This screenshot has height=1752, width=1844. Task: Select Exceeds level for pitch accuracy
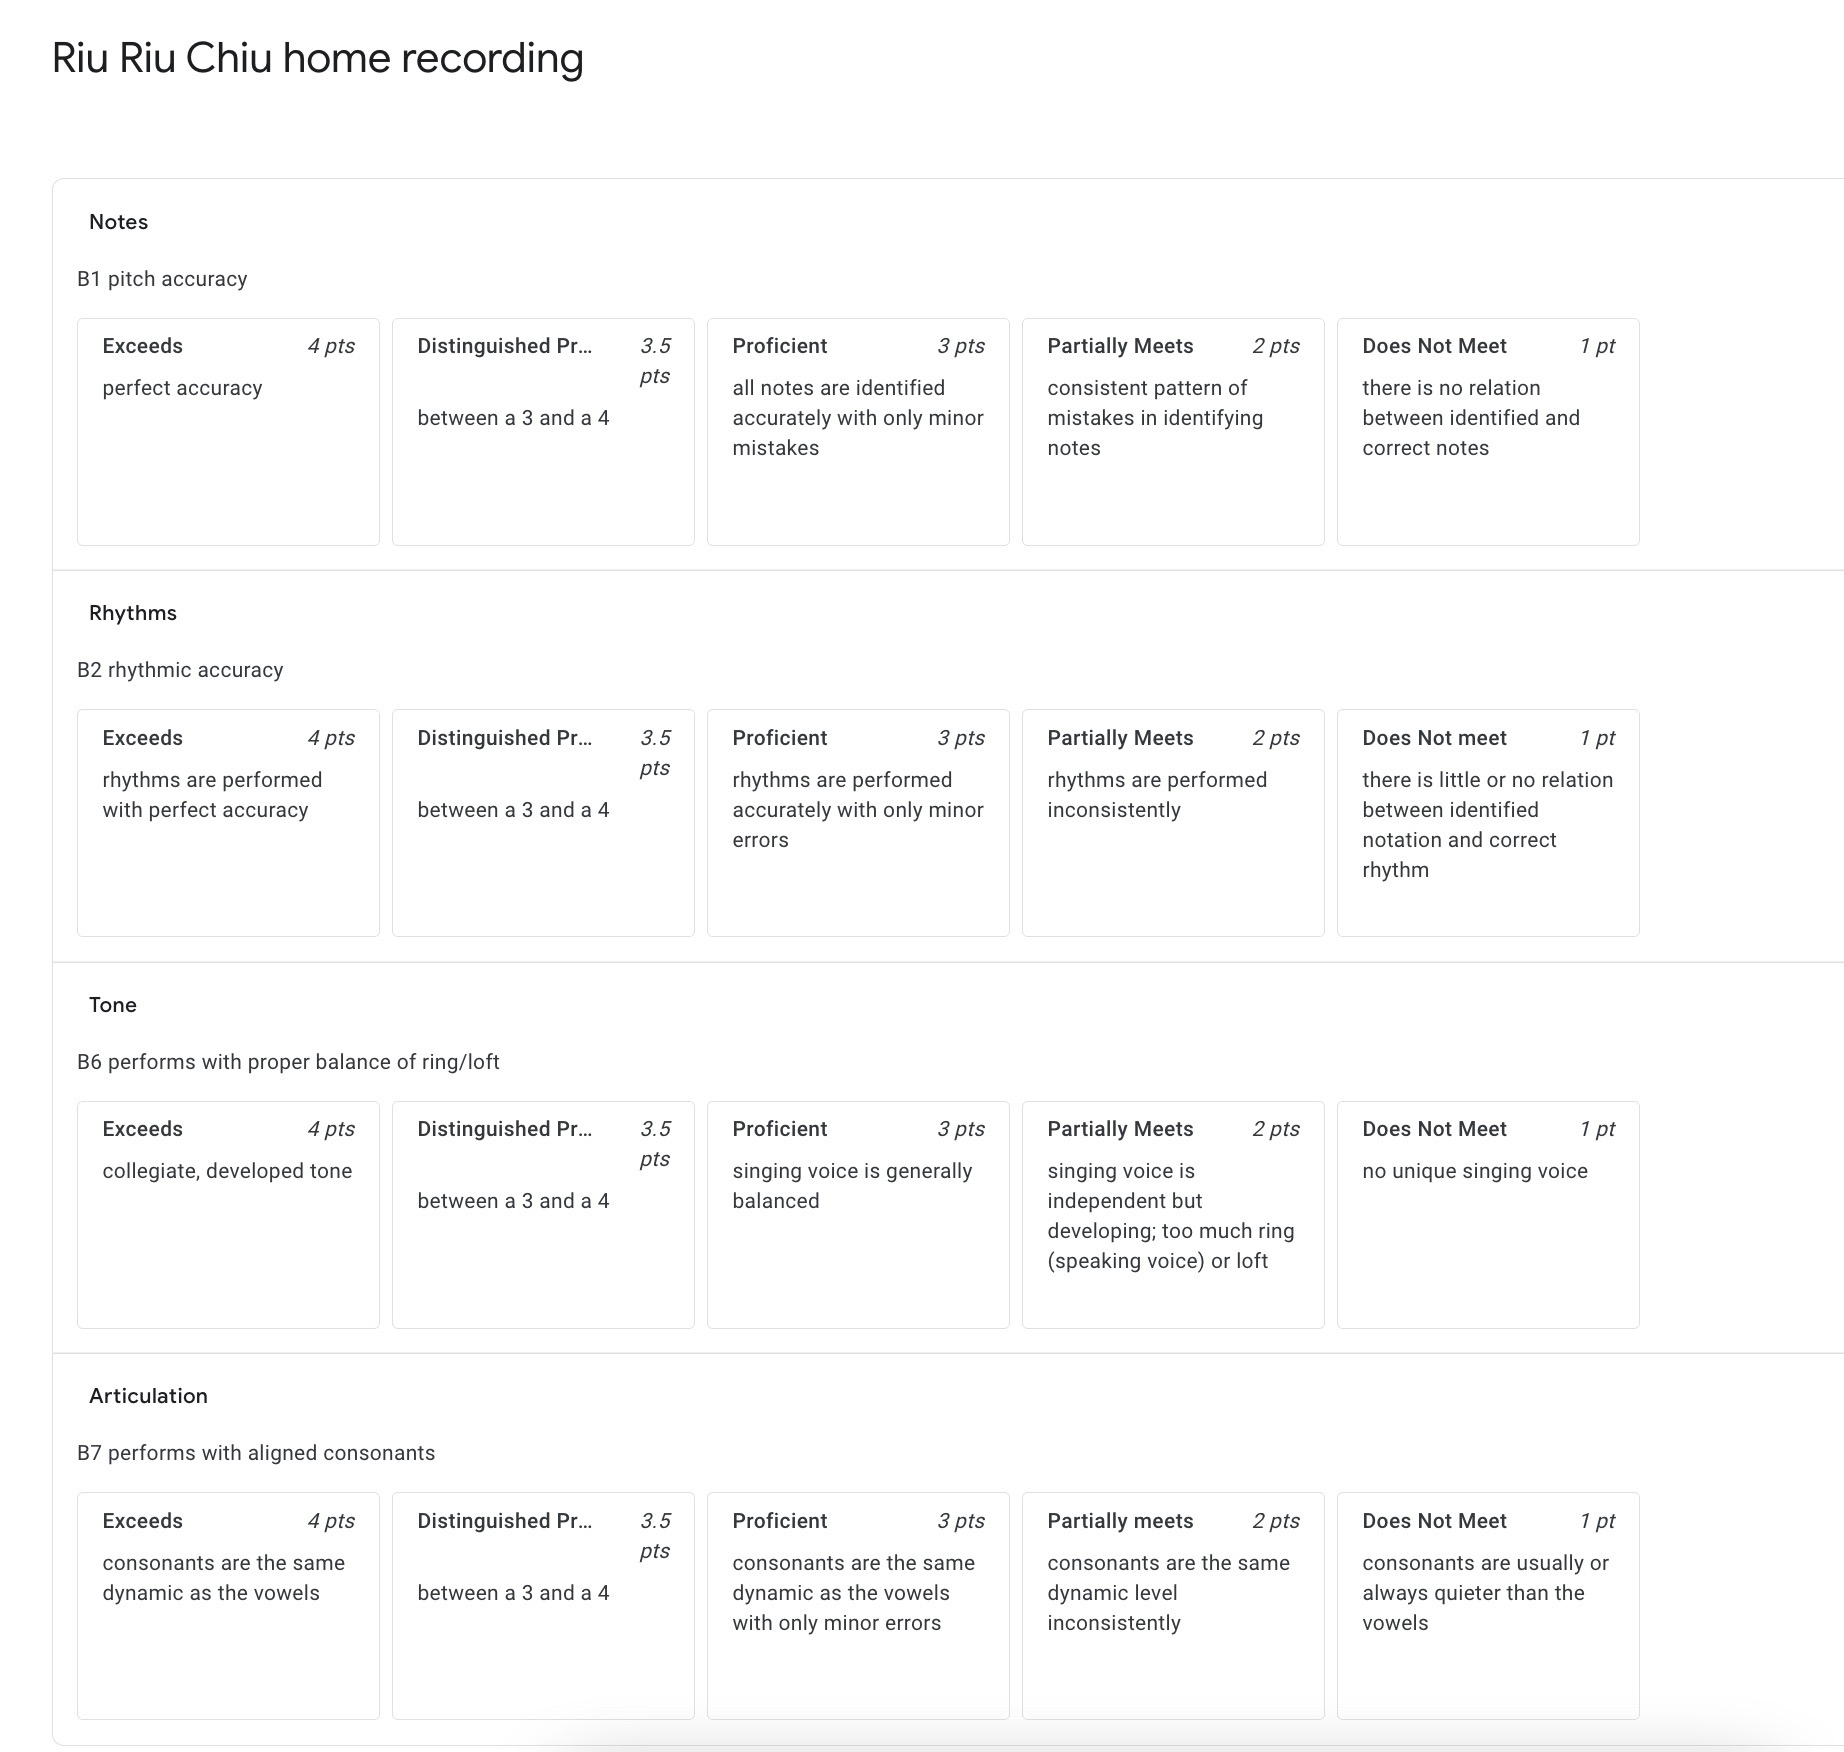click(228, 431)
